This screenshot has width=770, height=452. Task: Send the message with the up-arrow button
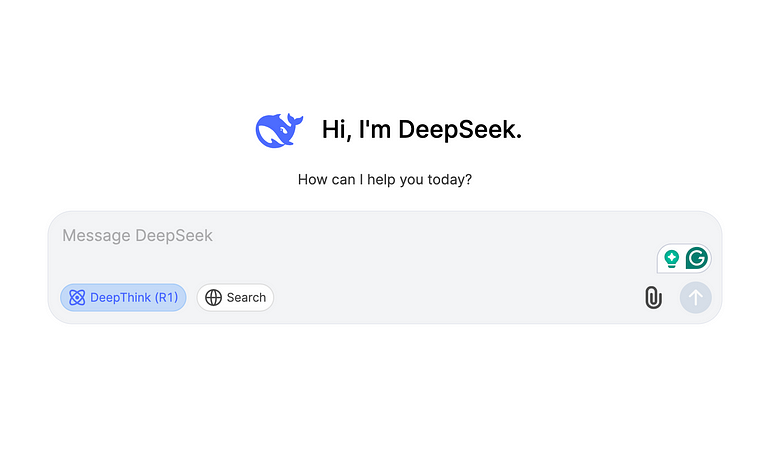click(695, 297)
